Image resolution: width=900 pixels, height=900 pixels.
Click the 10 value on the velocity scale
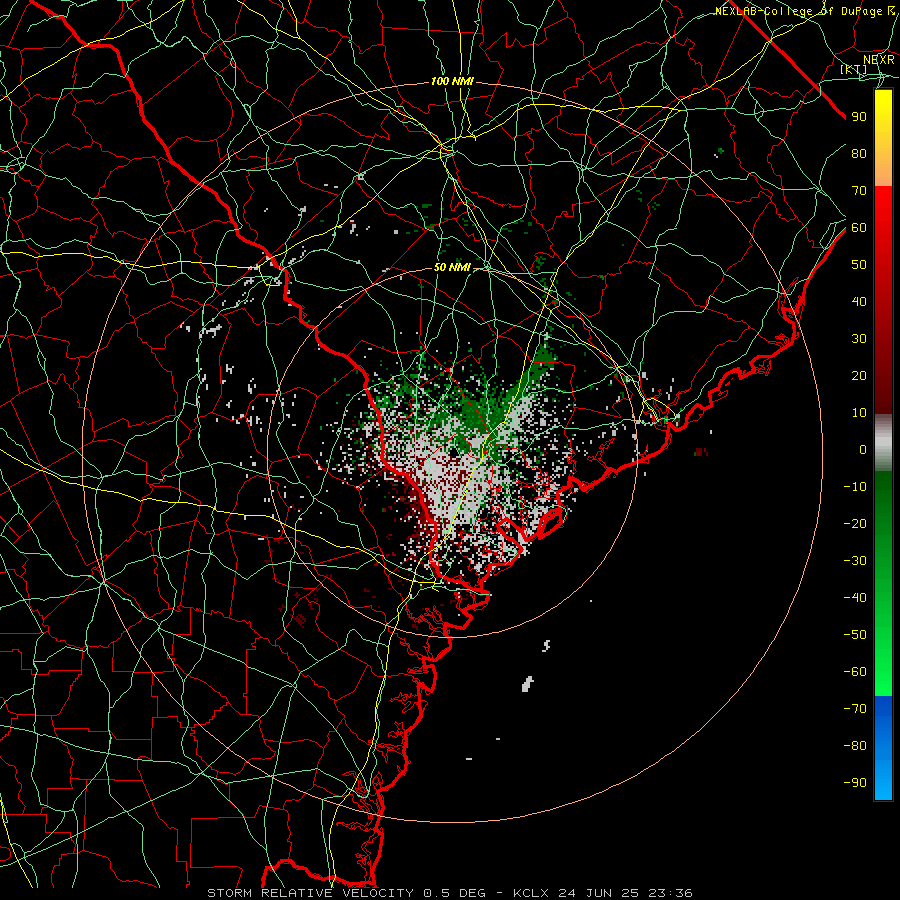(859, 413)
